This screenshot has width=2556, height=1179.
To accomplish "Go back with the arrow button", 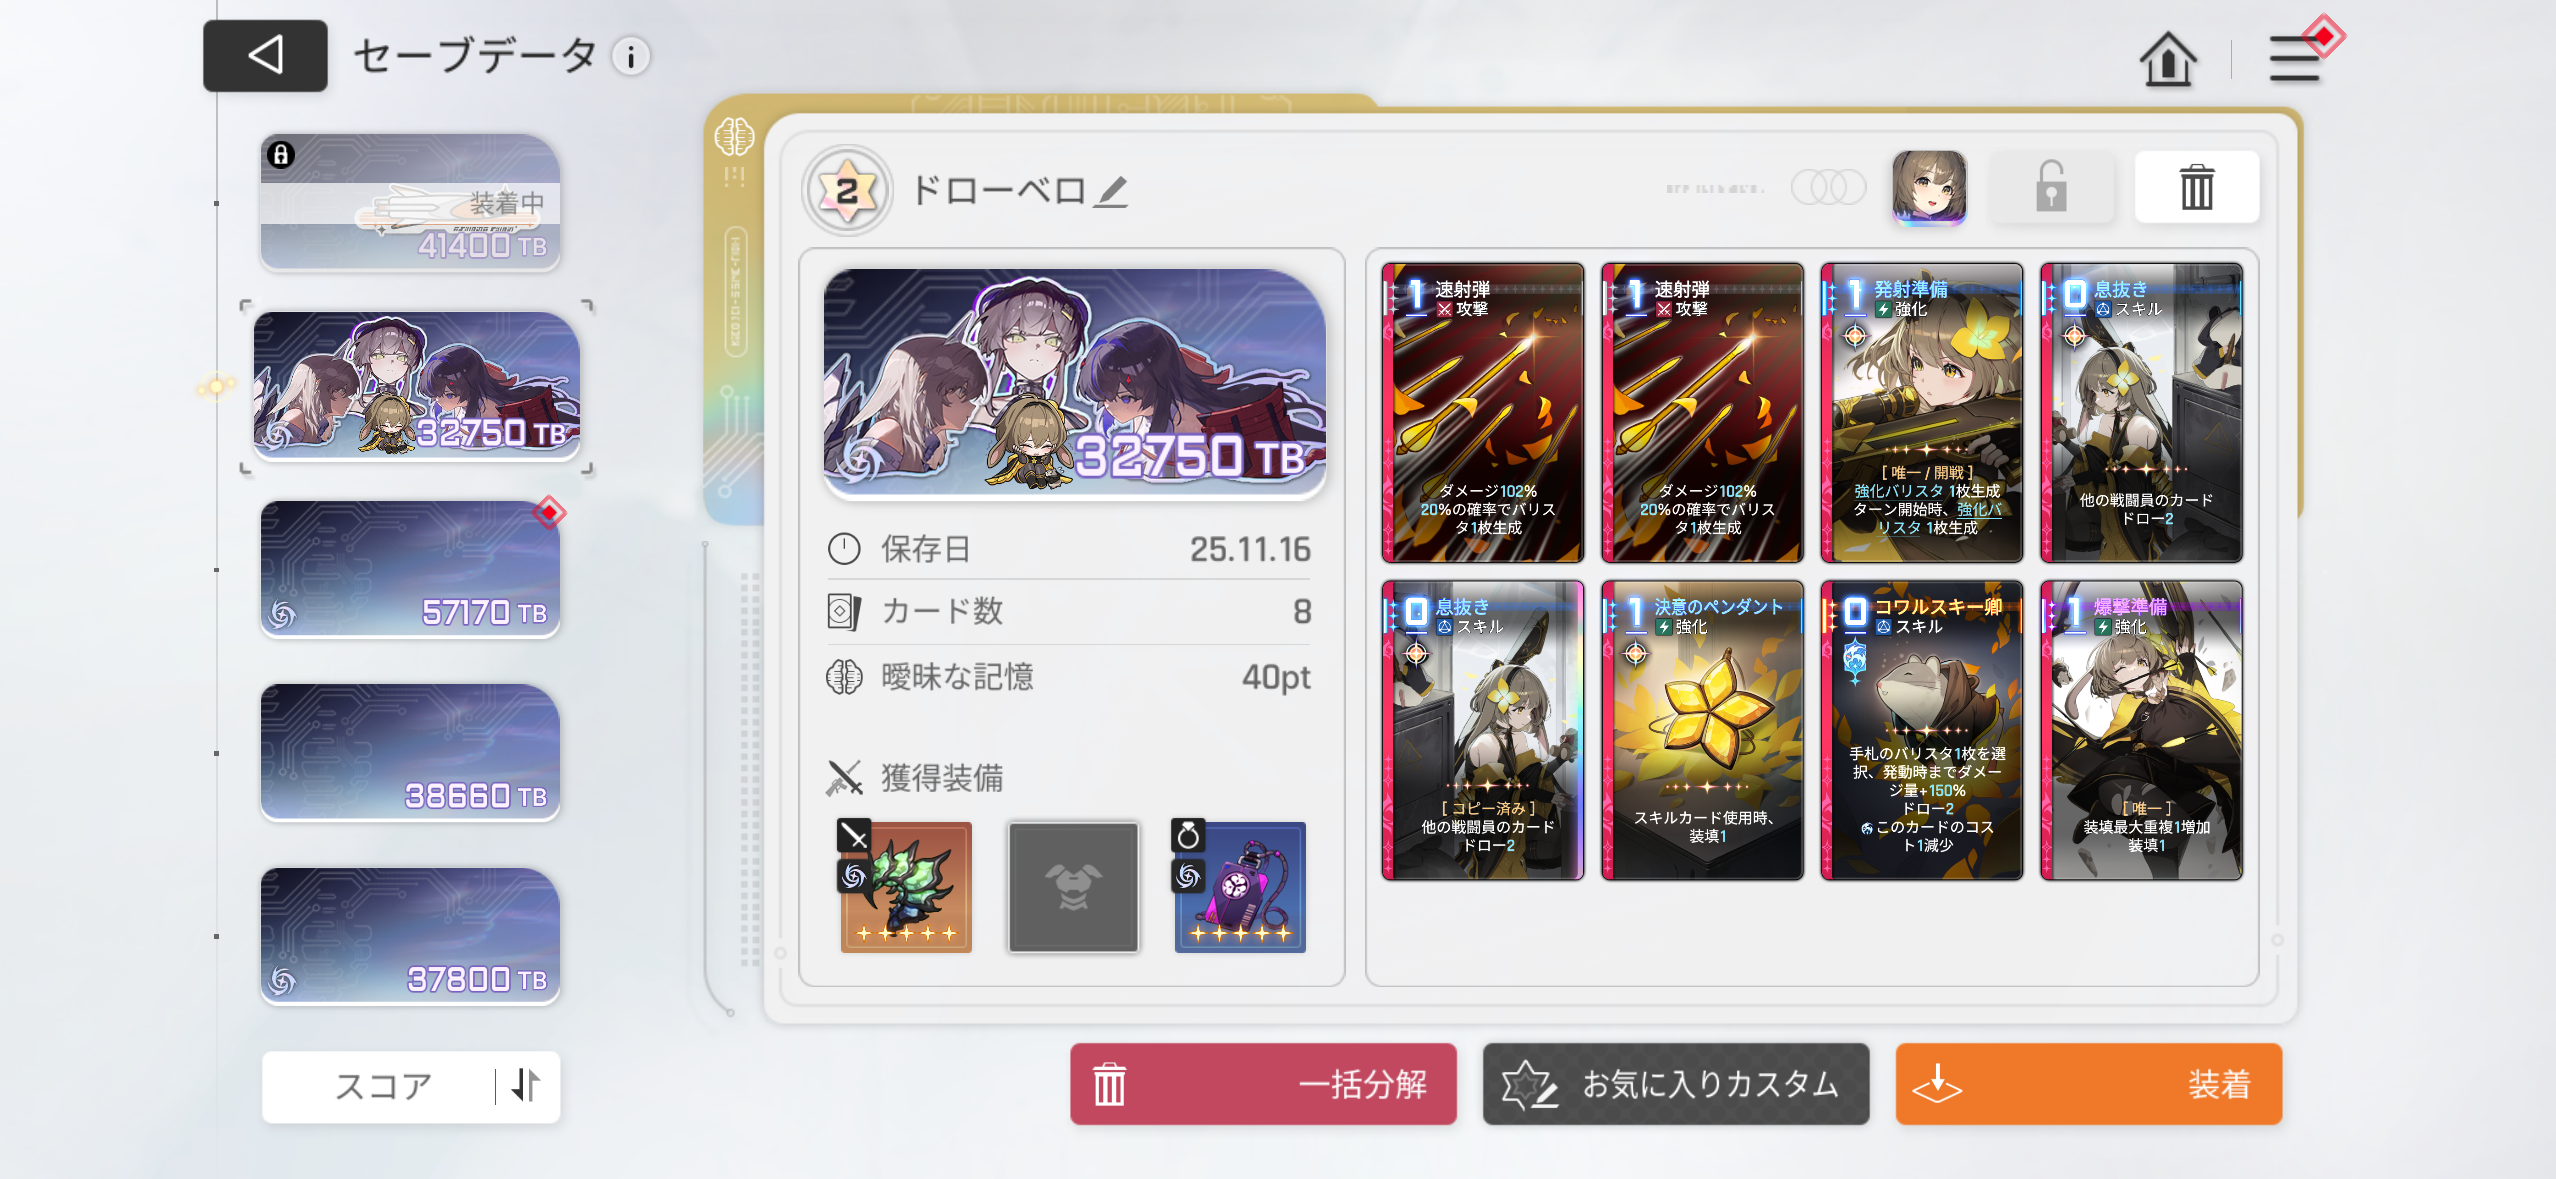I will 265,55.
